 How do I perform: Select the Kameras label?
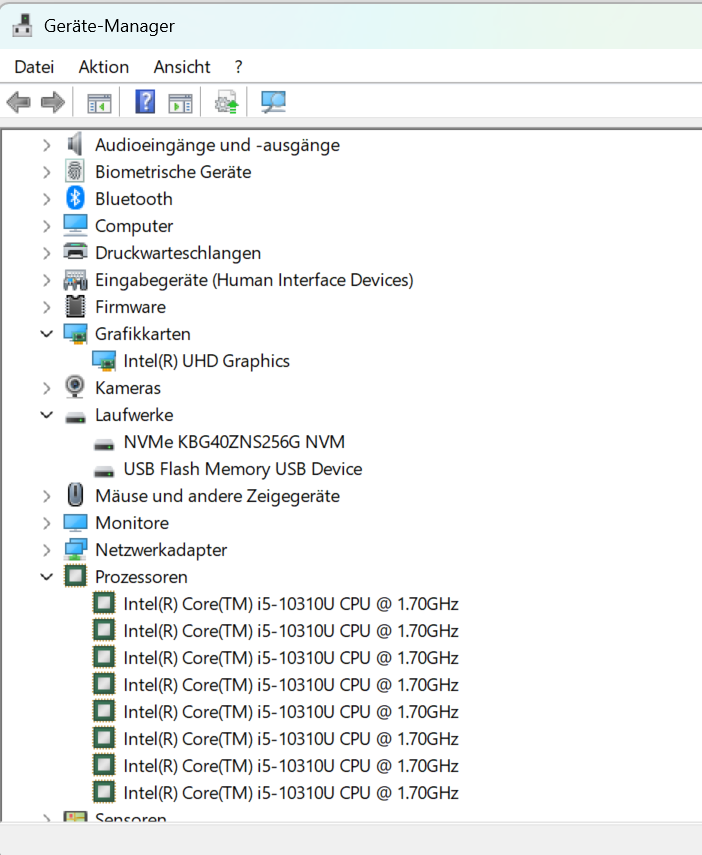click(128, 388)
